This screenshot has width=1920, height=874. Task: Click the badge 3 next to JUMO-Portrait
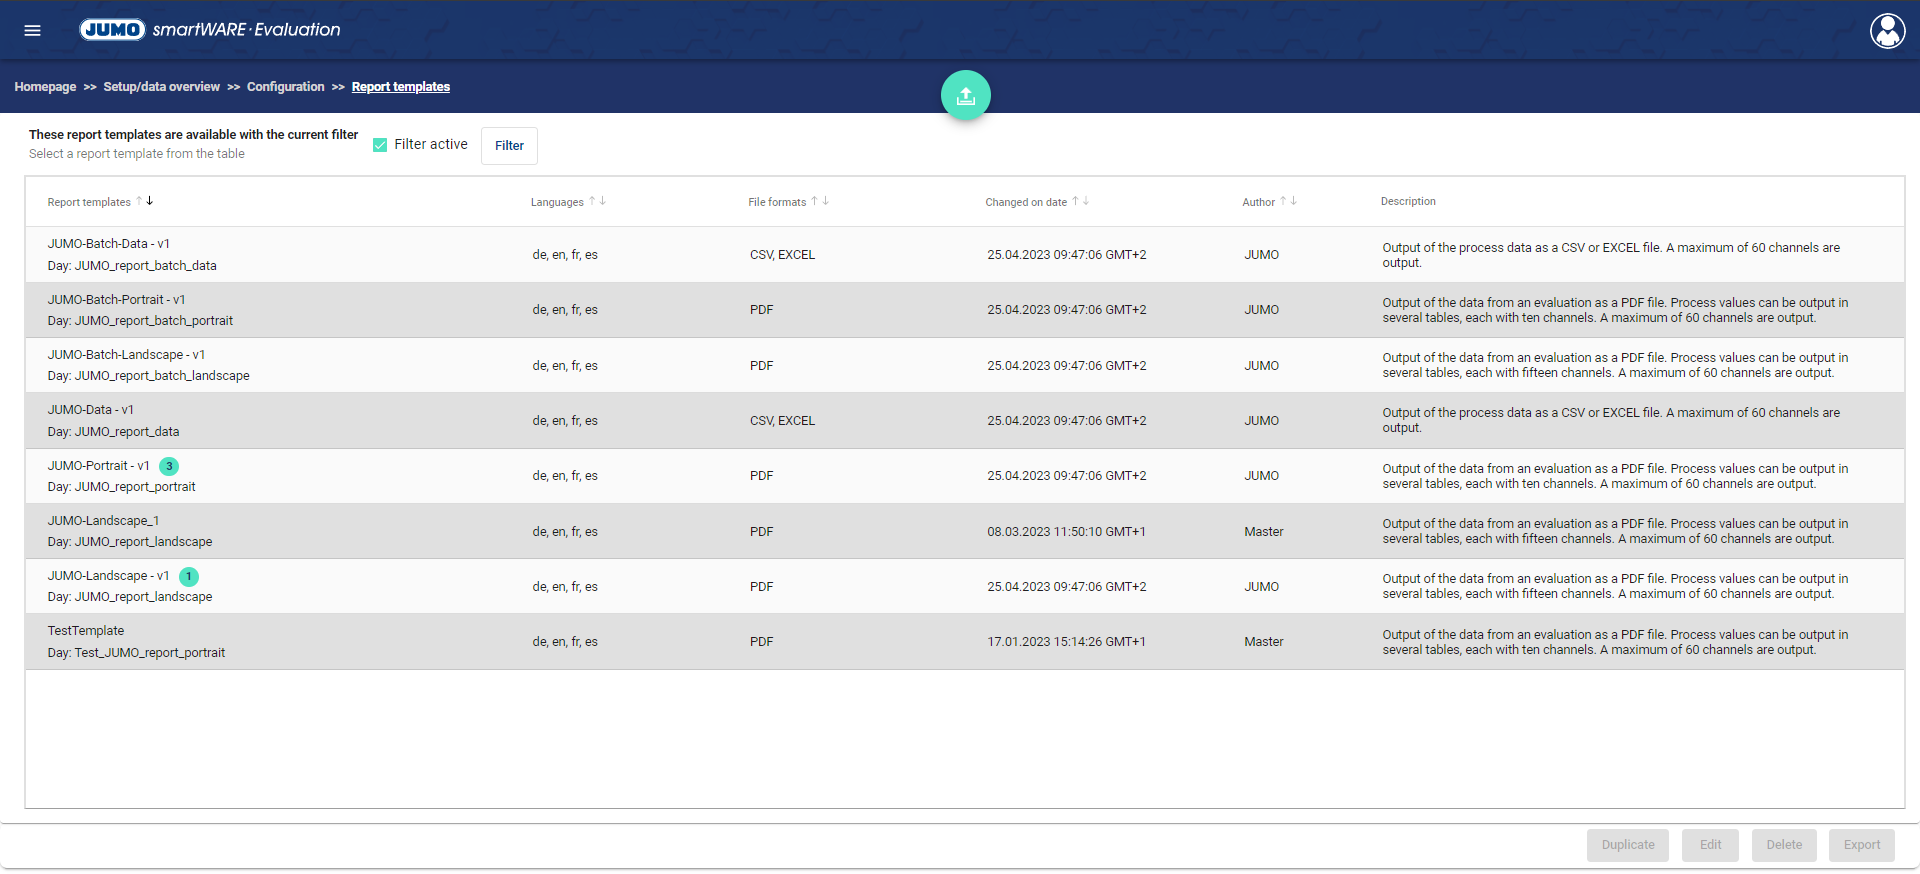169,466
